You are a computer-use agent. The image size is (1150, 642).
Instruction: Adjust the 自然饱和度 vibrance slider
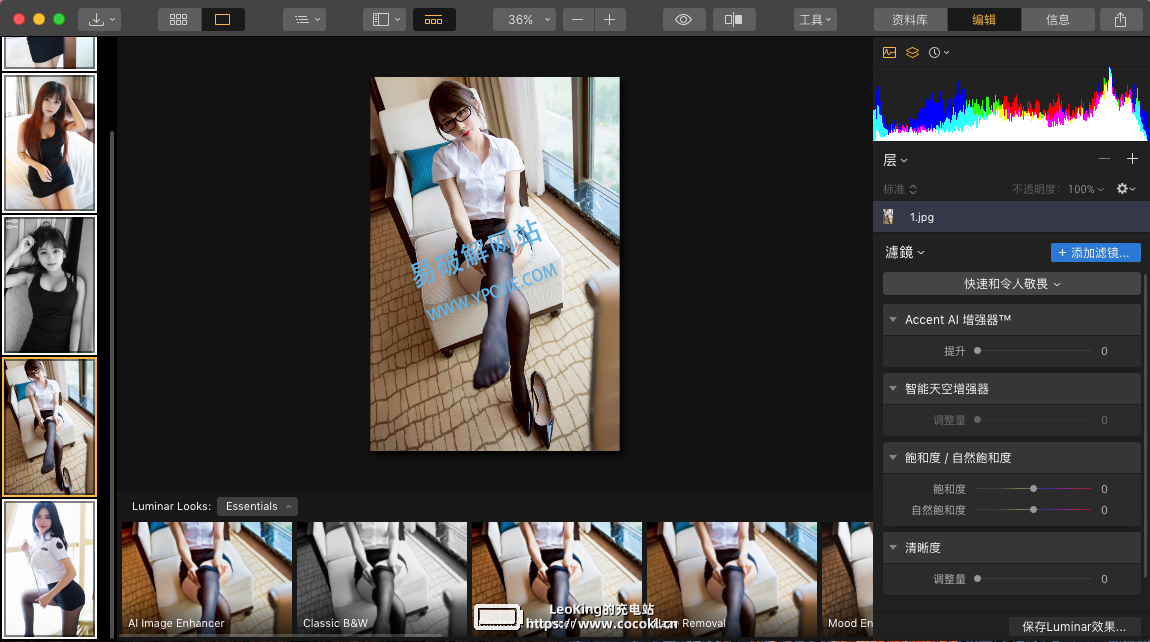1034,510
